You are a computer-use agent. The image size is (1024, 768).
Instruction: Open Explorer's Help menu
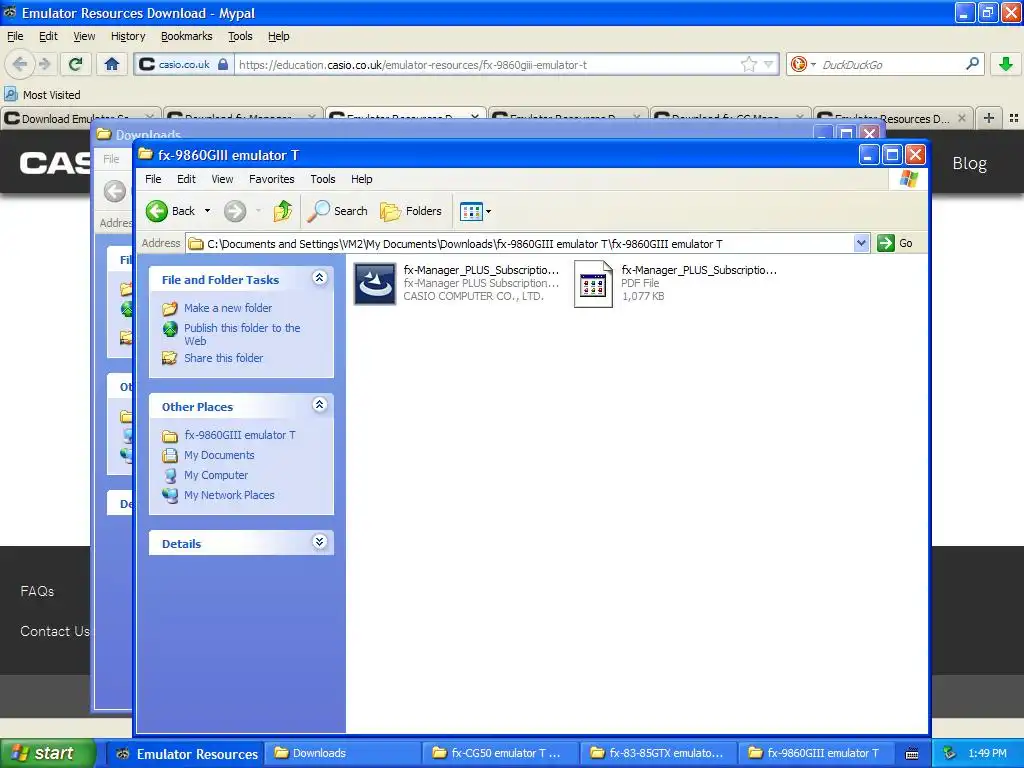click(362, 179)
